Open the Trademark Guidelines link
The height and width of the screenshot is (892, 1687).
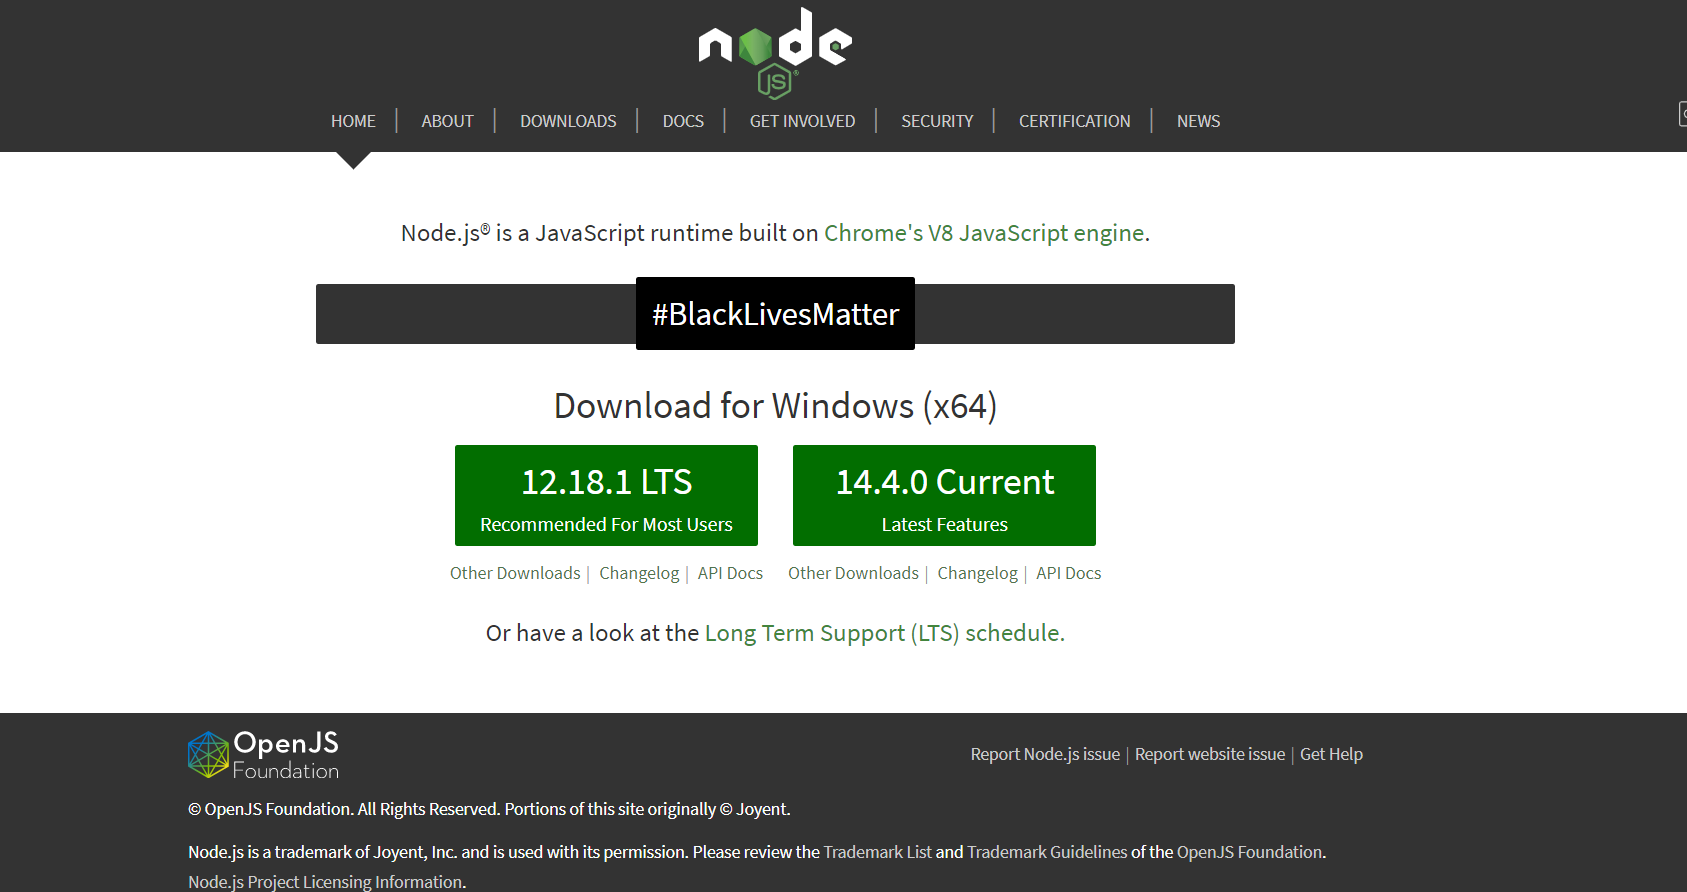(1047, 852)
